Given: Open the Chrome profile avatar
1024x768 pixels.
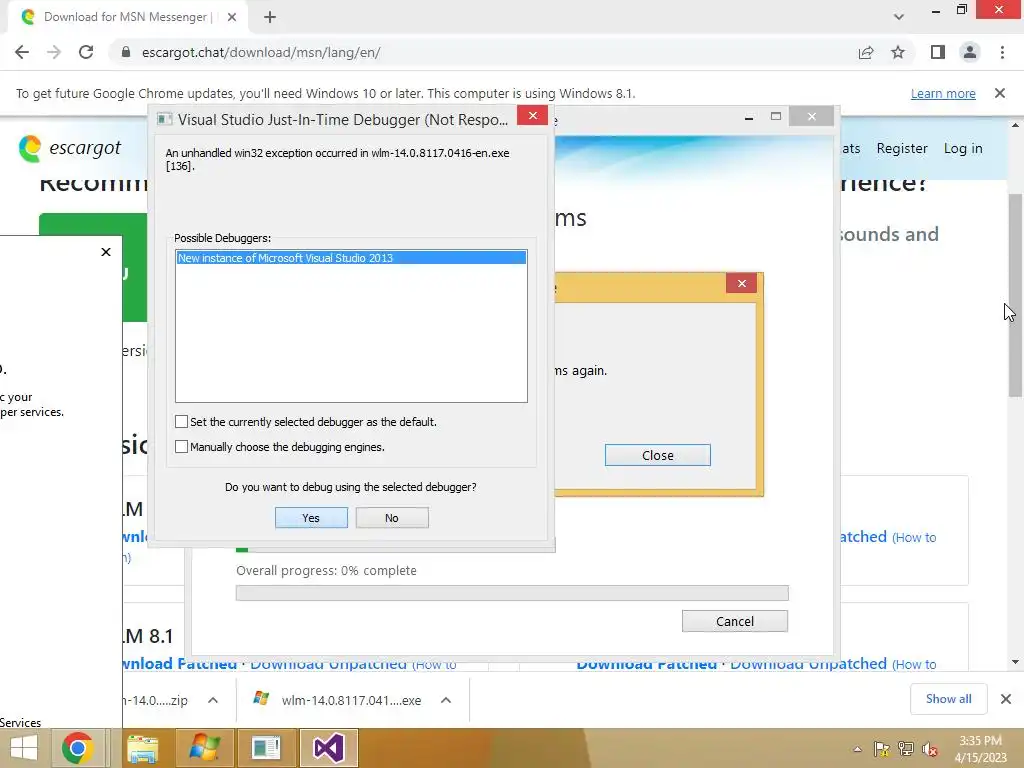Looking at the screenshot, I should (x=970, y=52).
